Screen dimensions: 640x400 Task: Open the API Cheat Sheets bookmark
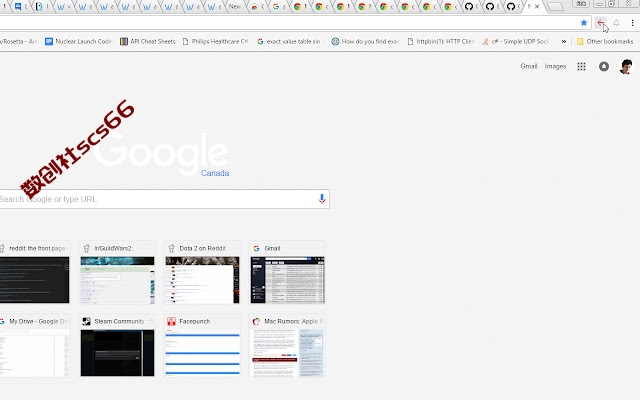(x=148, y=41)
